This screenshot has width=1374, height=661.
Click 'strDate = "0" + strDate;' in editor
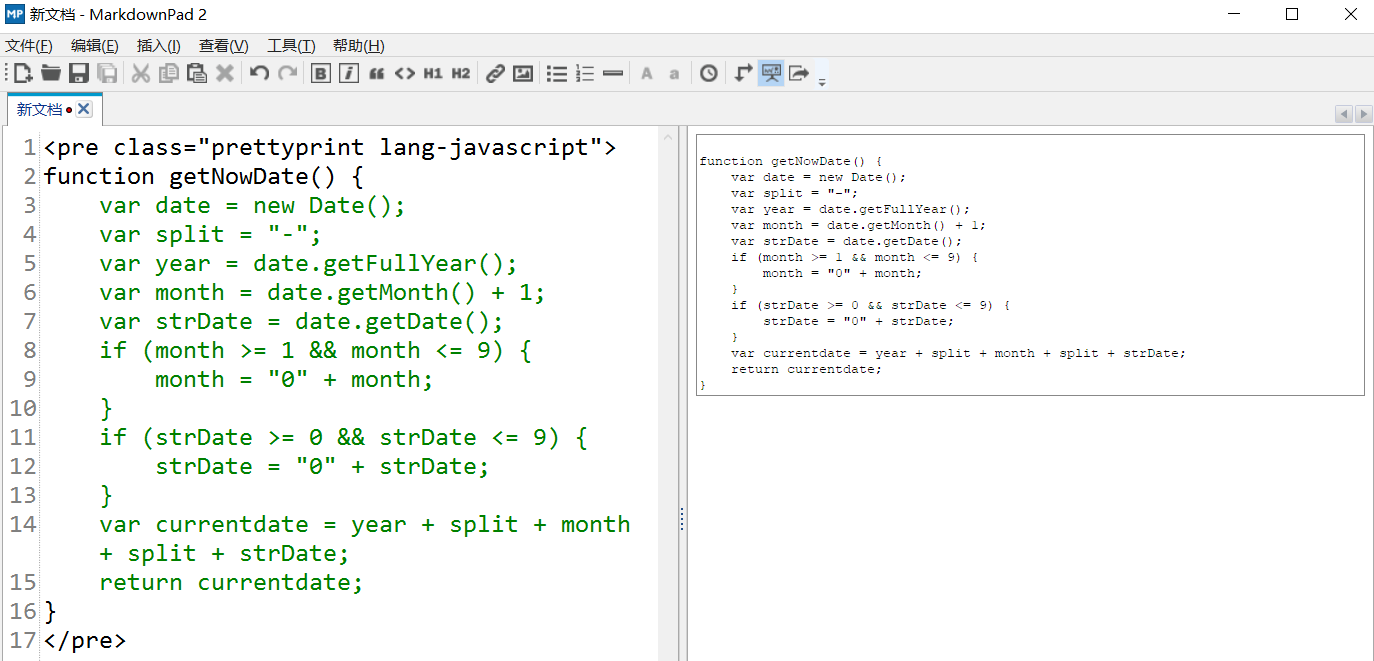(322, 467)
